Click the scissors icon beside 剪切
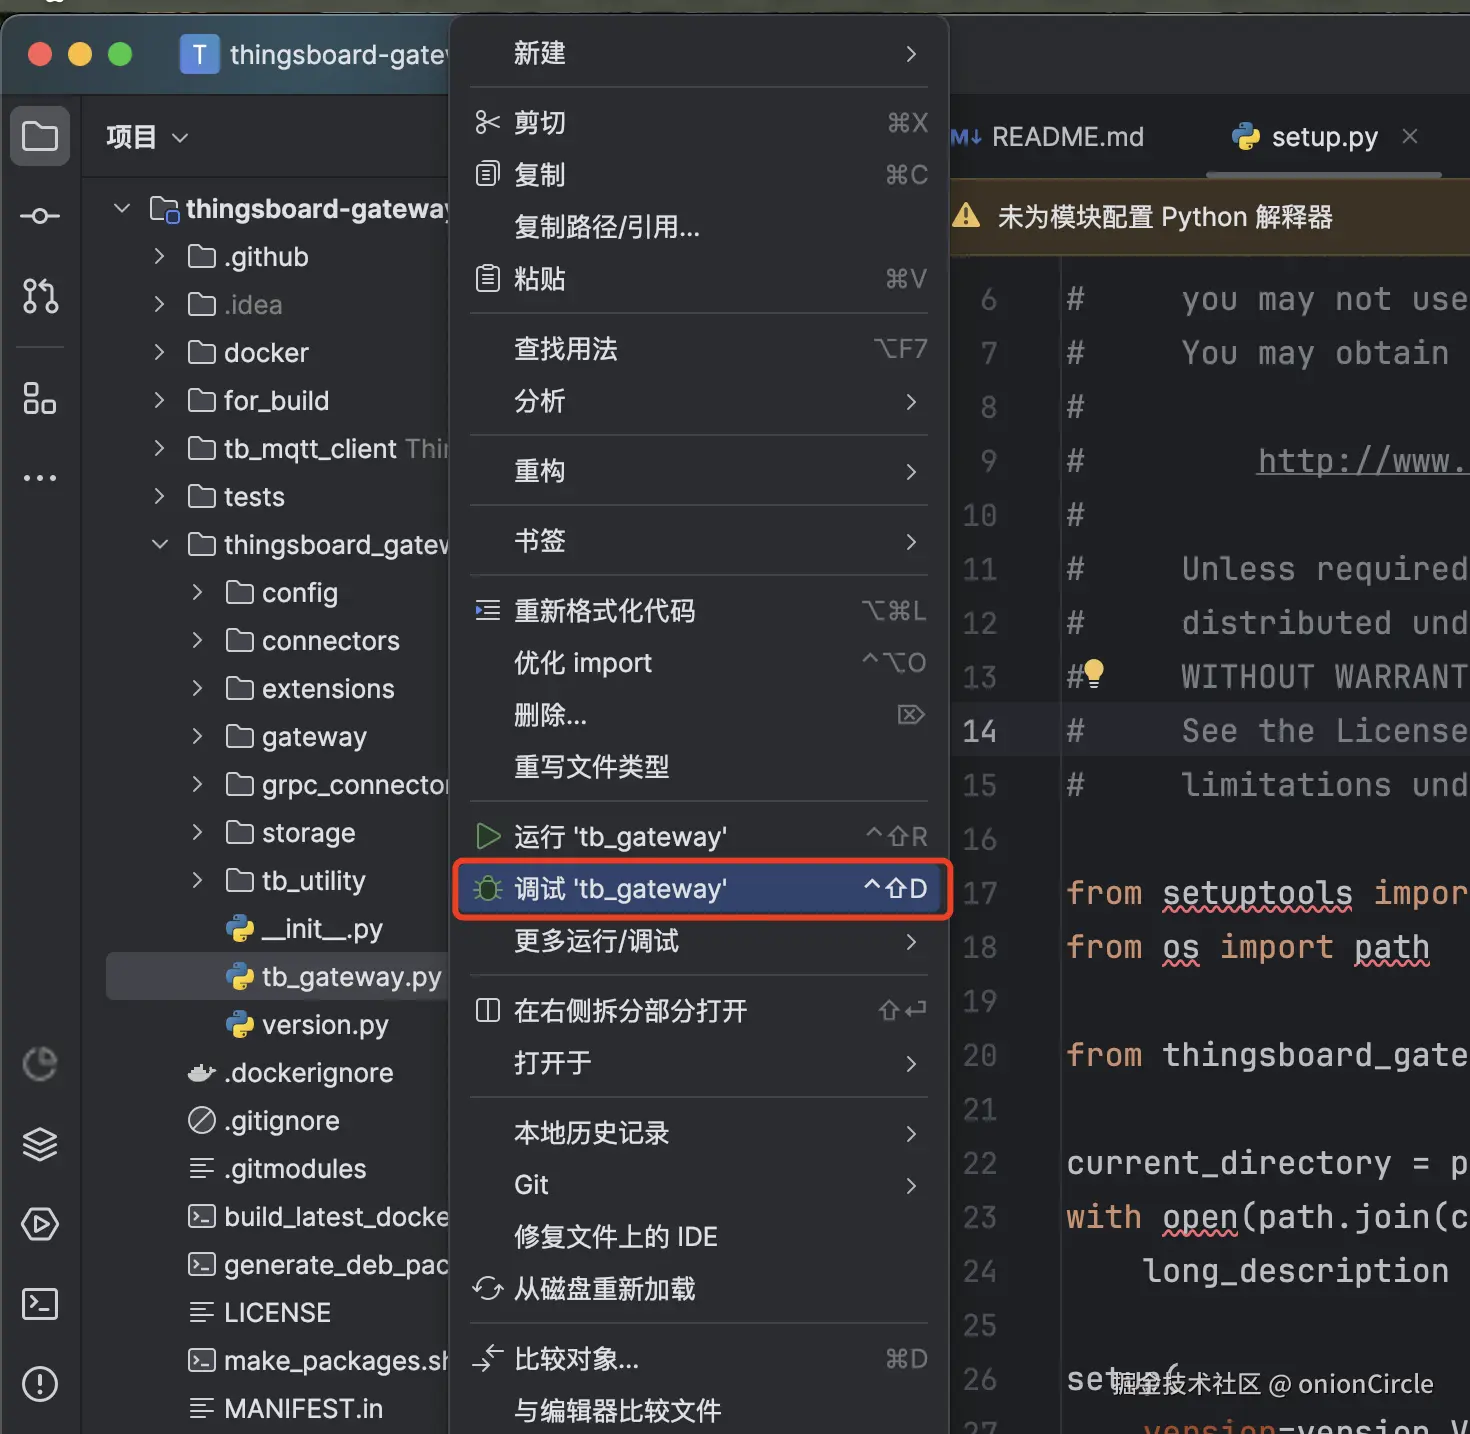Viewport: 1470px width, 1434px height. (x=487, y=122)
